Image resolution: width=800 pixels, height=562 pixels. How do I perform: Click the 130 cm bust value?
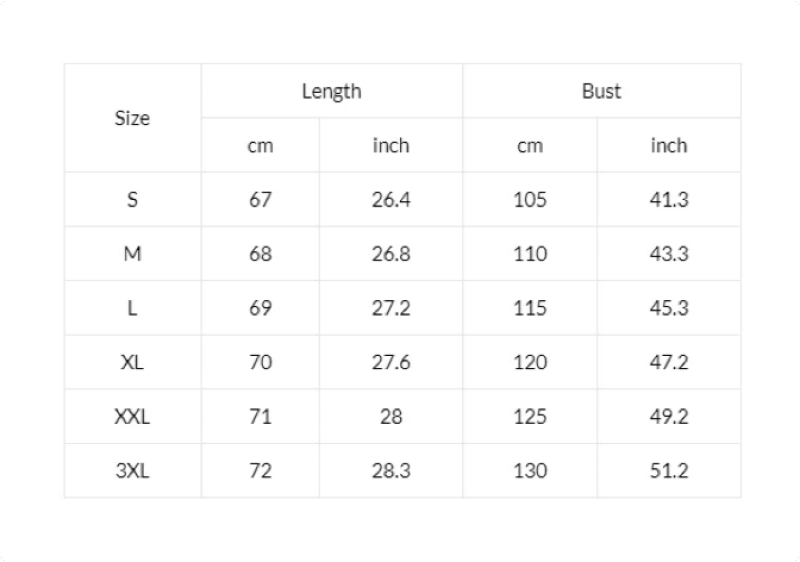coord(530,470)
